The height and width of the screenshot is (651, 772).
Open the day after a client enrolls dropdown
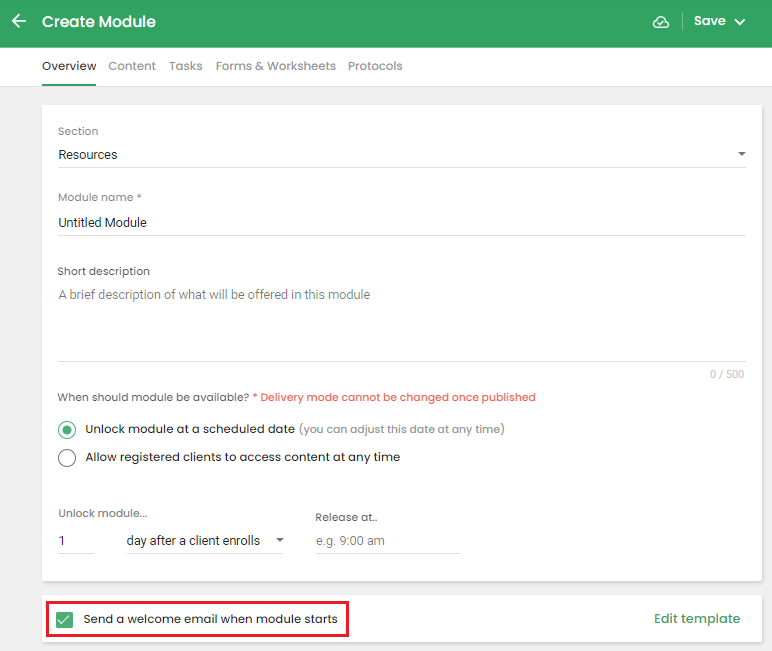[204, 541]
